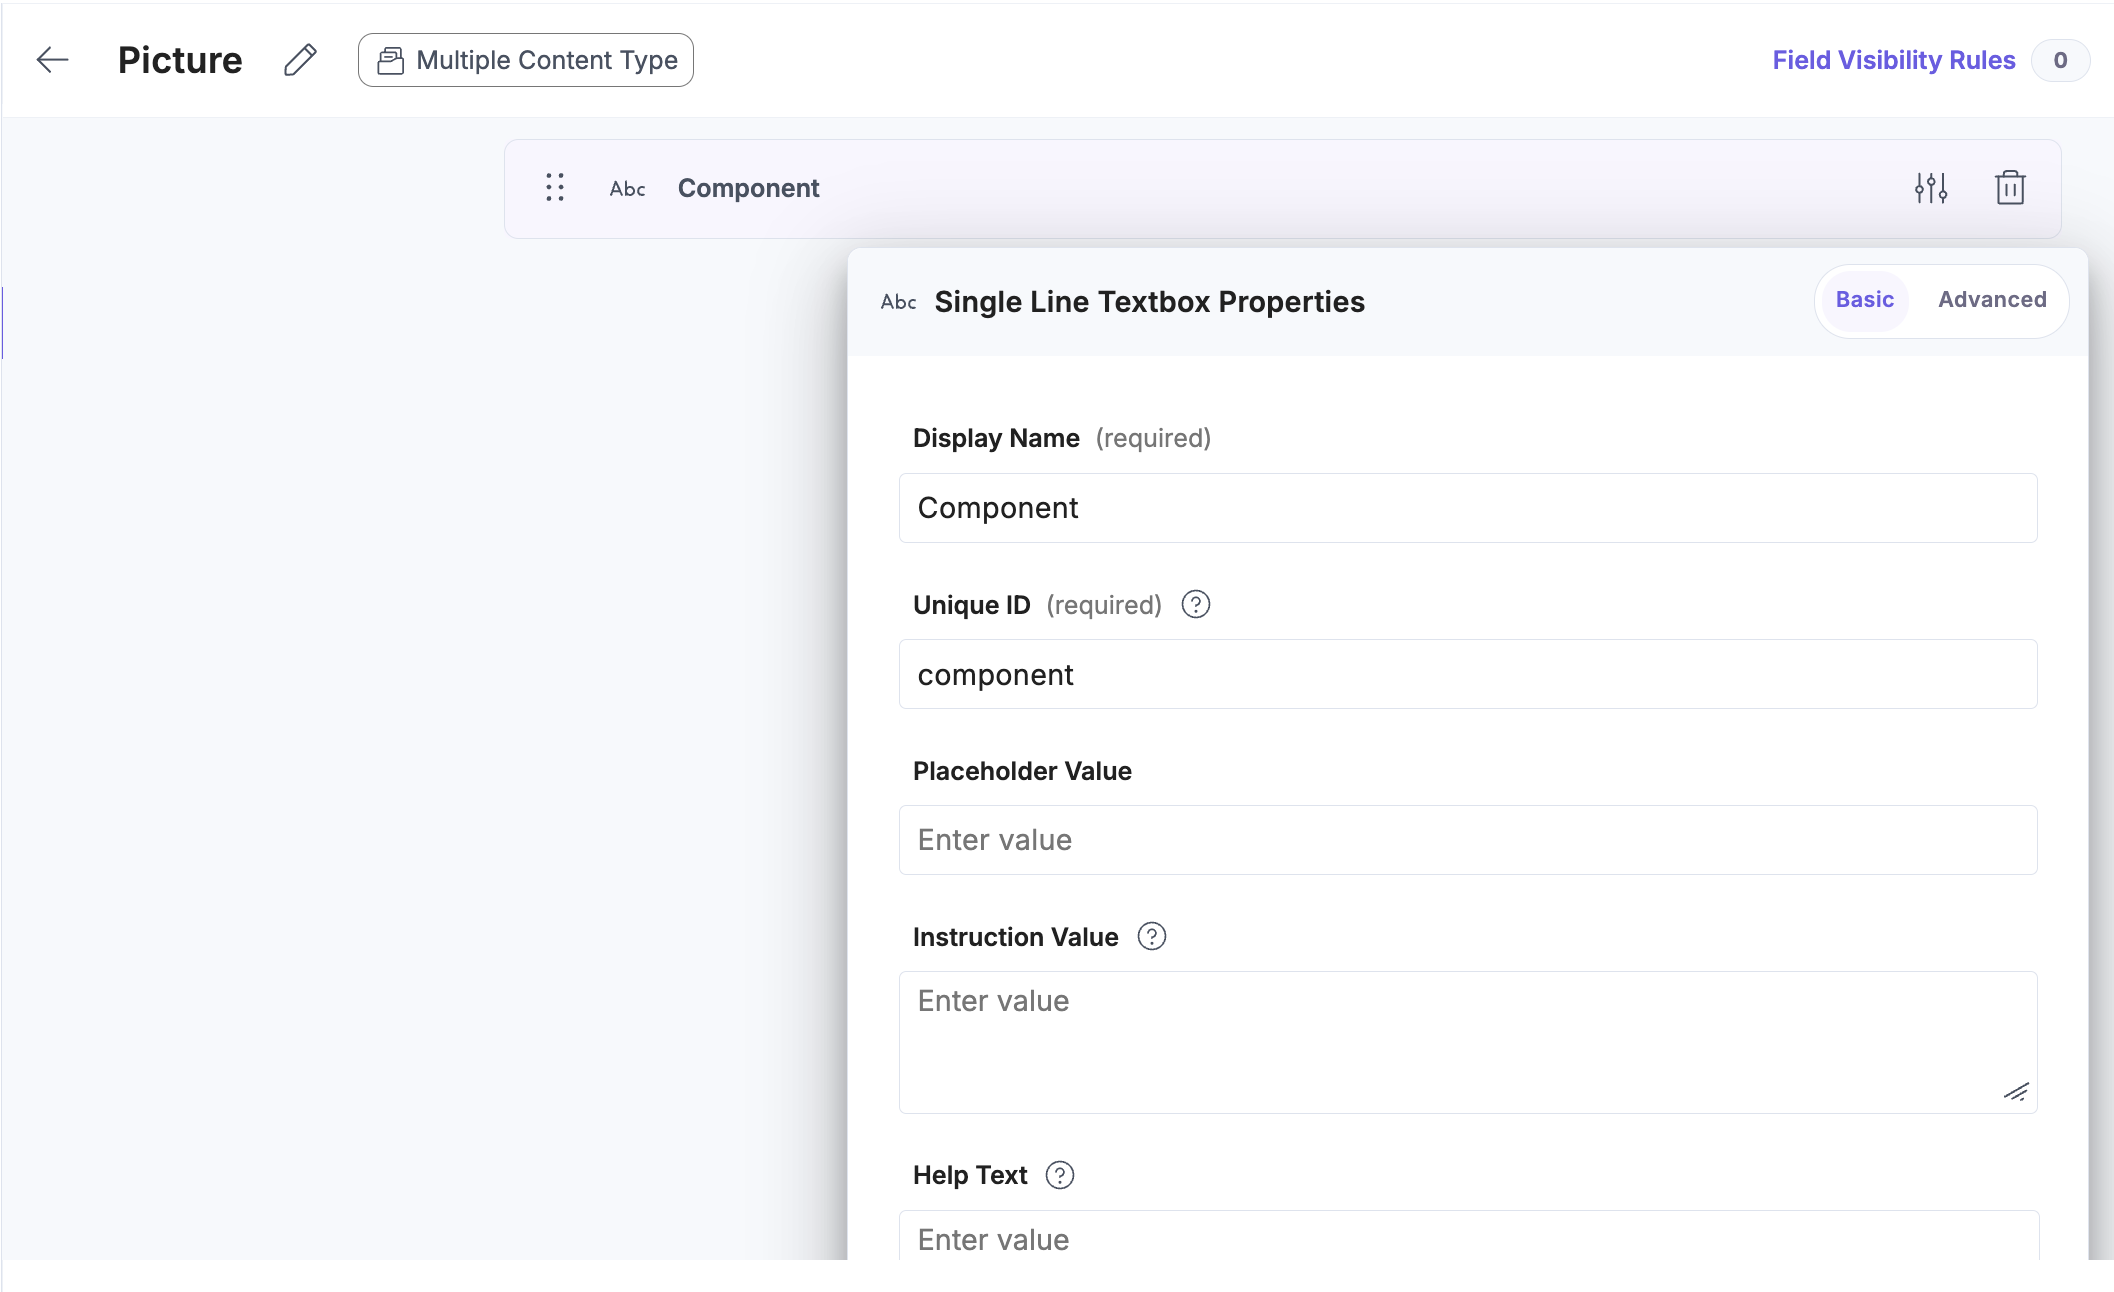The width and height of the screenshot is (2114, 1292).
Task: Show Help Text question mark icon
Action: pyautogui.click(x=1060, y=1175)
